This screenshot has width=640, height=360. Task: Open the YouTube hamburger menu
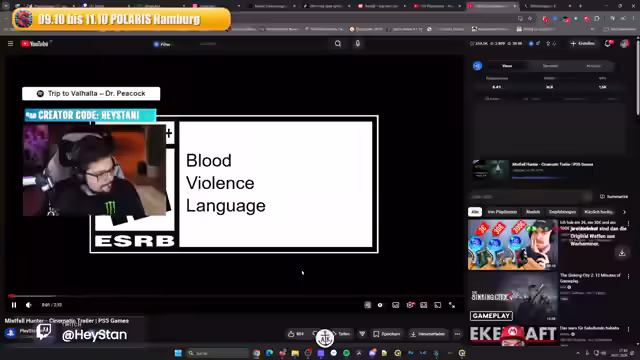[11, 44]
